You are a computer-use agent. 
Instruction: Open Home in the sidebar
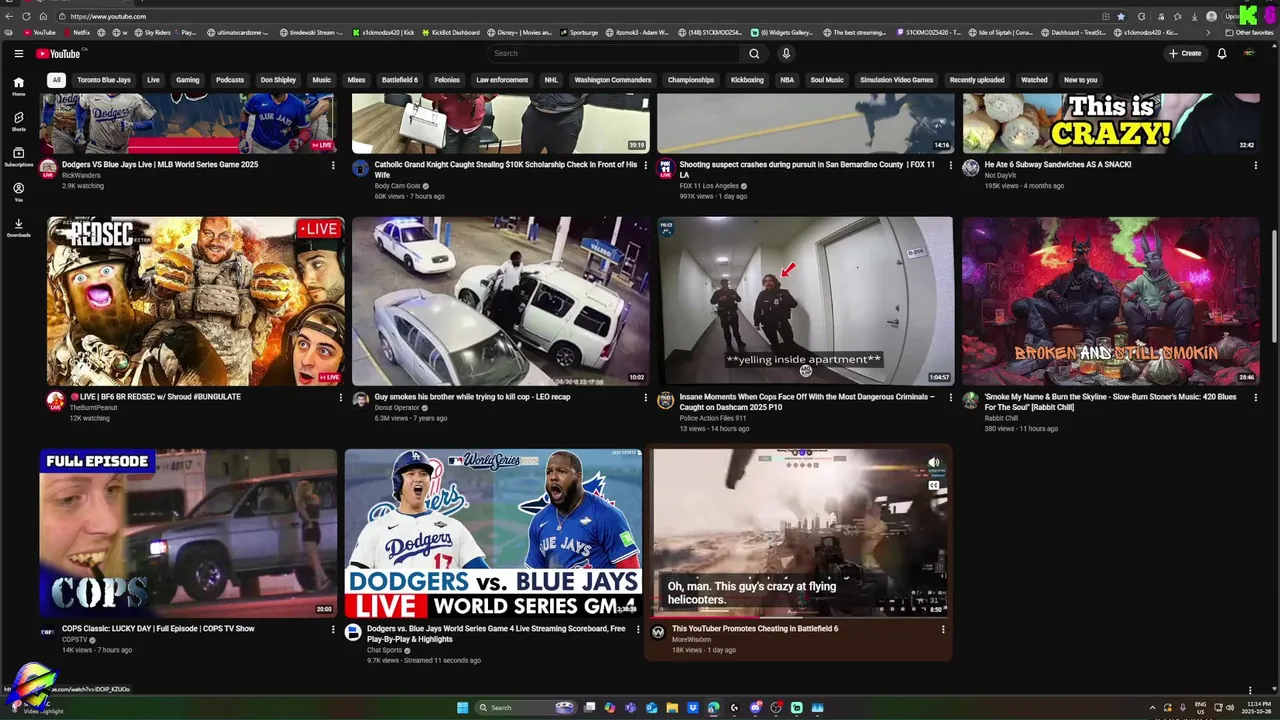(18, 86)
